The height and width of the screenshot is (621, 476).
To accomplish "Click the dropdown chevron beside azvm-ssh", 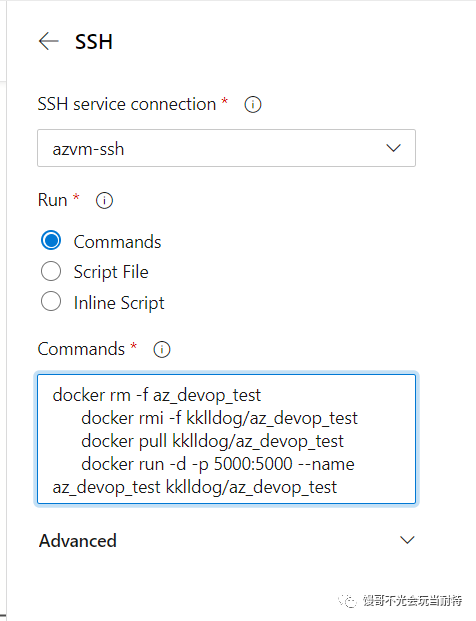I will pos(393,148).
